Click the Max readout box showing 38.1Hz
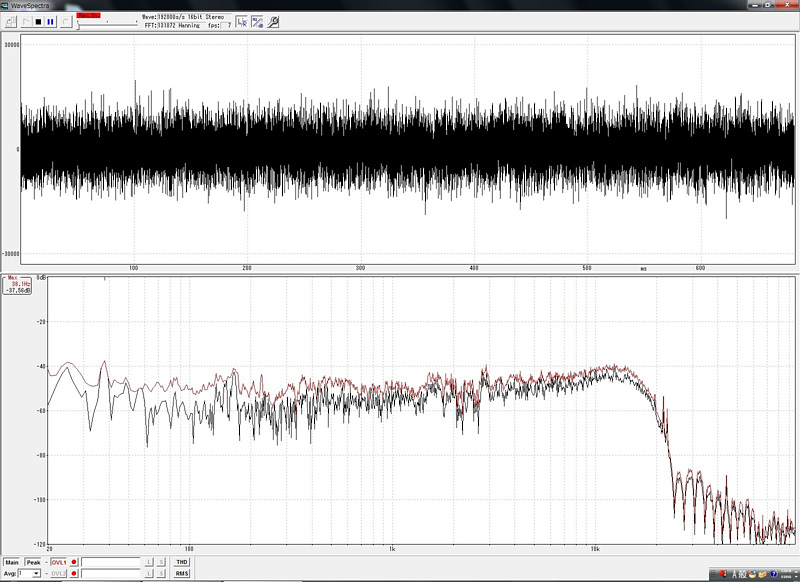Viewport: 800px width, 582px height. [x=18, y=284]
